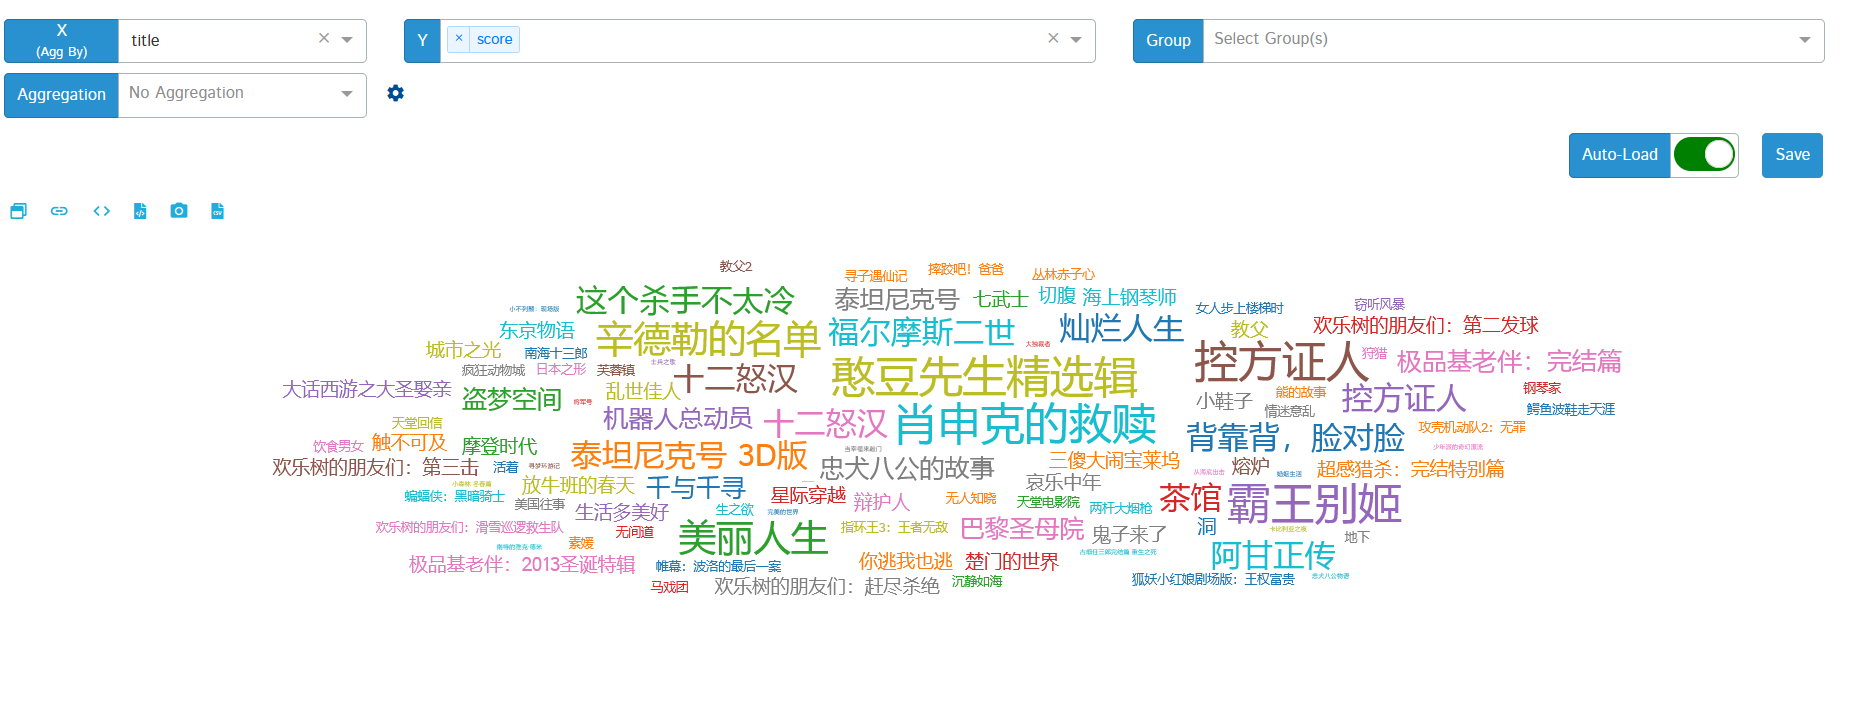Export chart as HTML file icon
This screenshot has width=1852, height=707.
[x=140, y=211]
